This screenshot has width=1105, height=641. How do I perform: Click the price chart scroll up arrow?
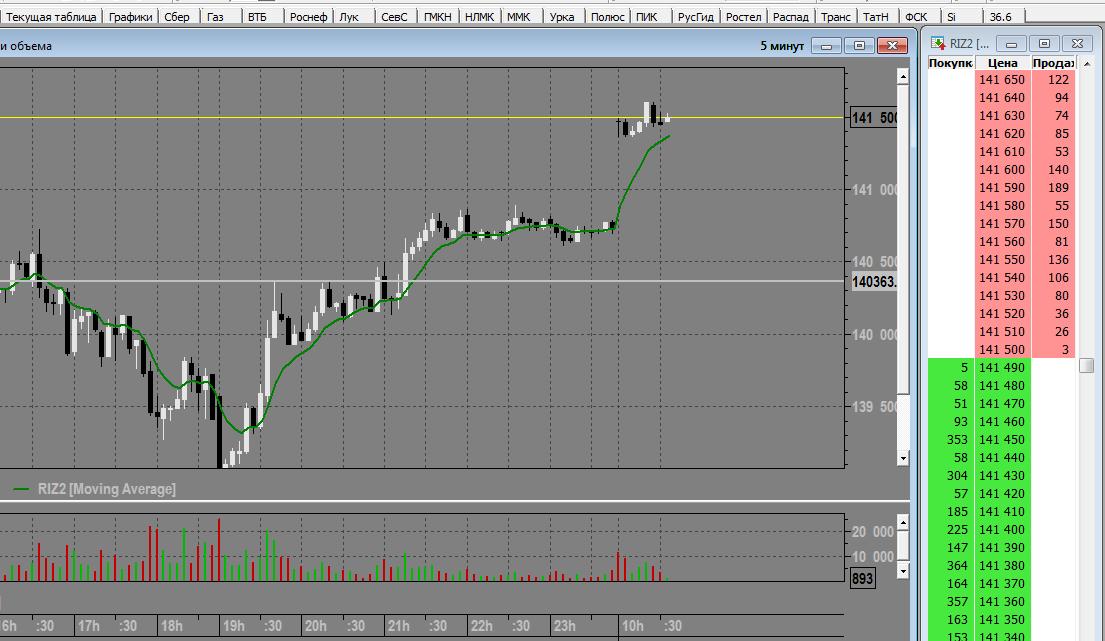click(x=903, y=77)
